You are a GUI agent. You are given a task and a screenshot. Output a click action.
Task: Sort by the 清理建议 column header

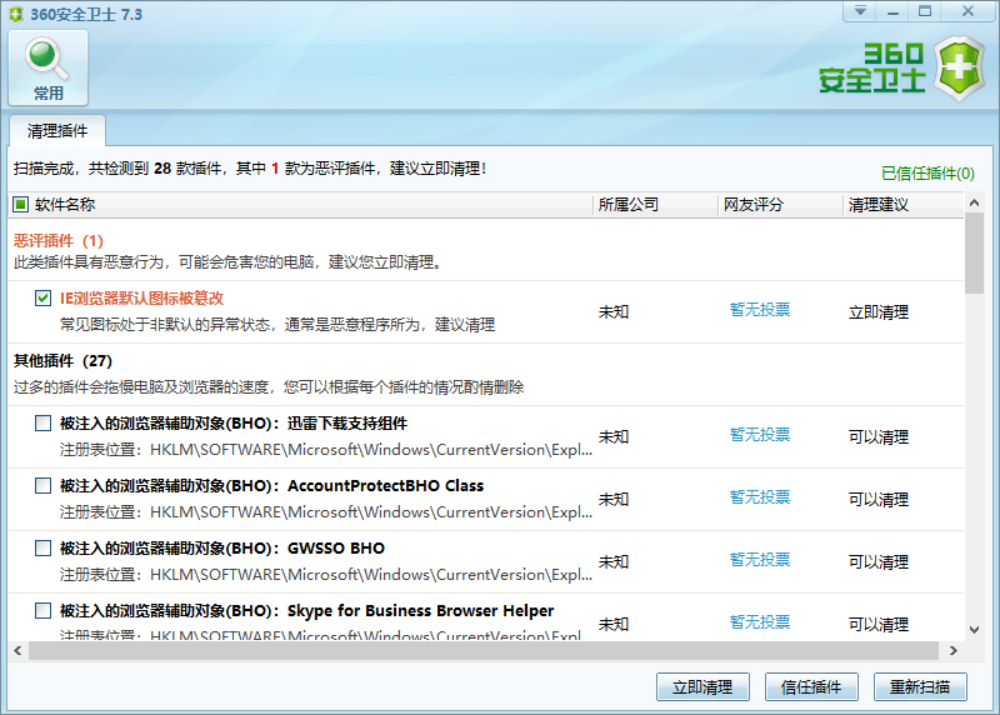tap(878, 204)
